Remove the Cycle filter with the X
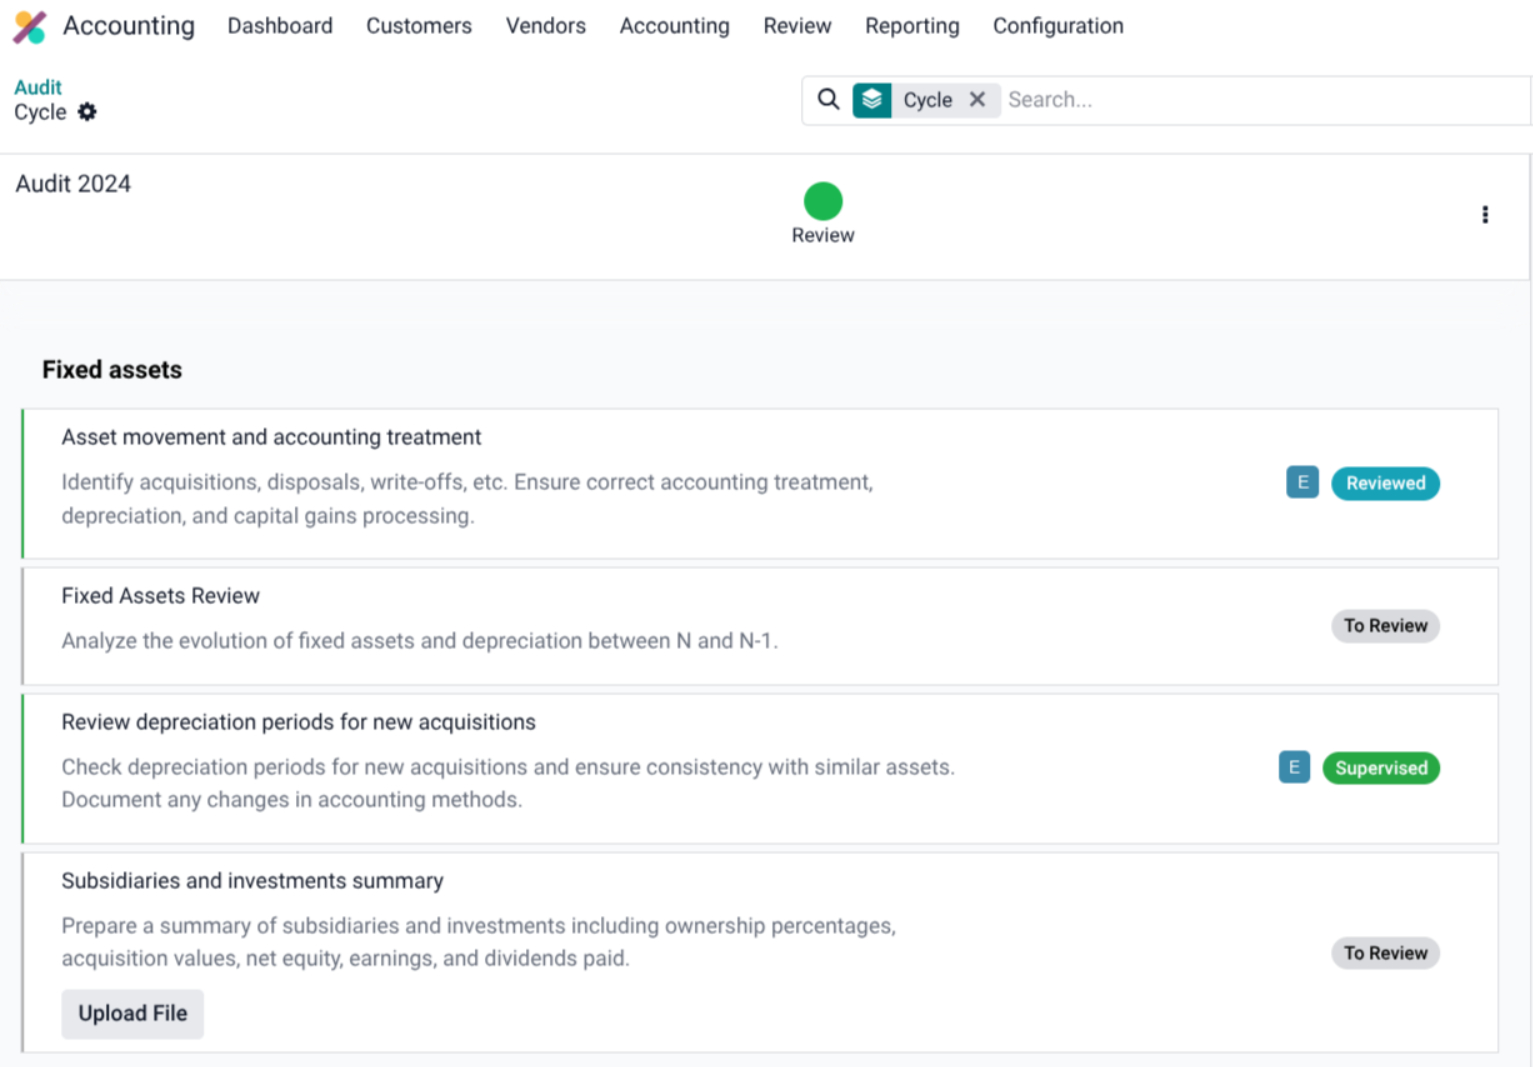 (x=977, y=100)
